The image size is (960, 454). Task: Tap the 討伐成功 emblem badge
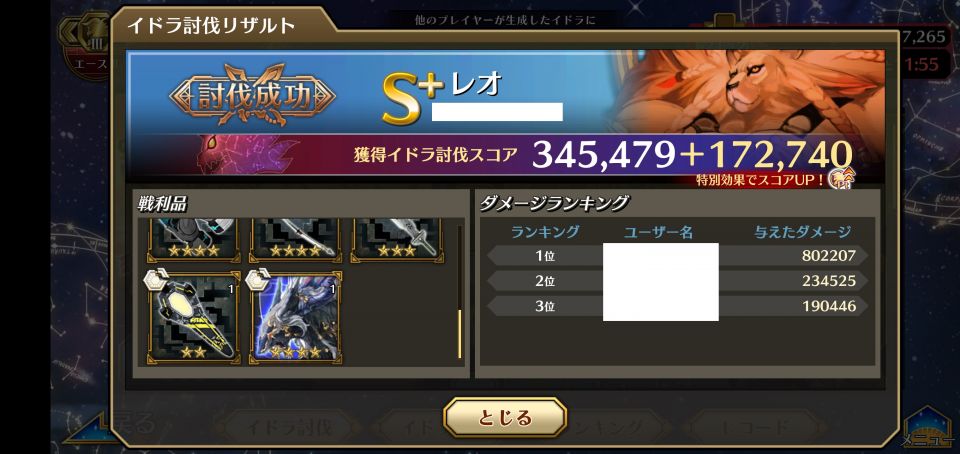(x=252, y=95)
